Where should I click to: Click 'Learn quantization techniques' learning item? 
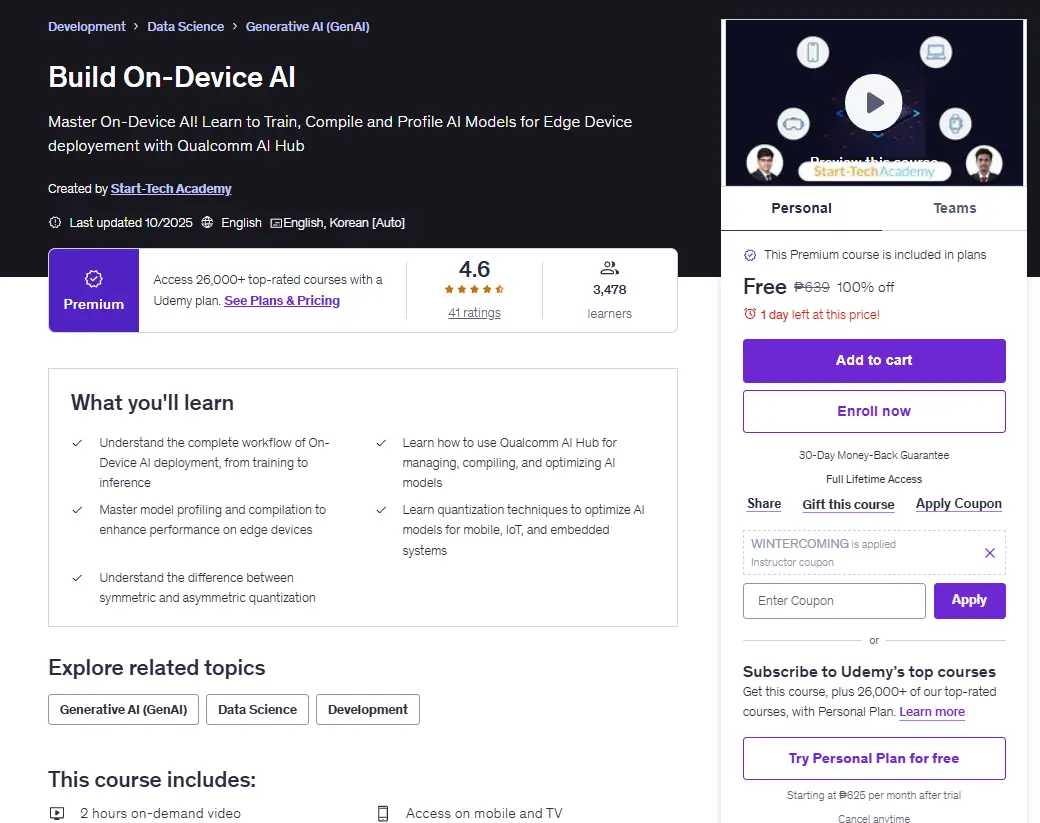pos(523,530)
